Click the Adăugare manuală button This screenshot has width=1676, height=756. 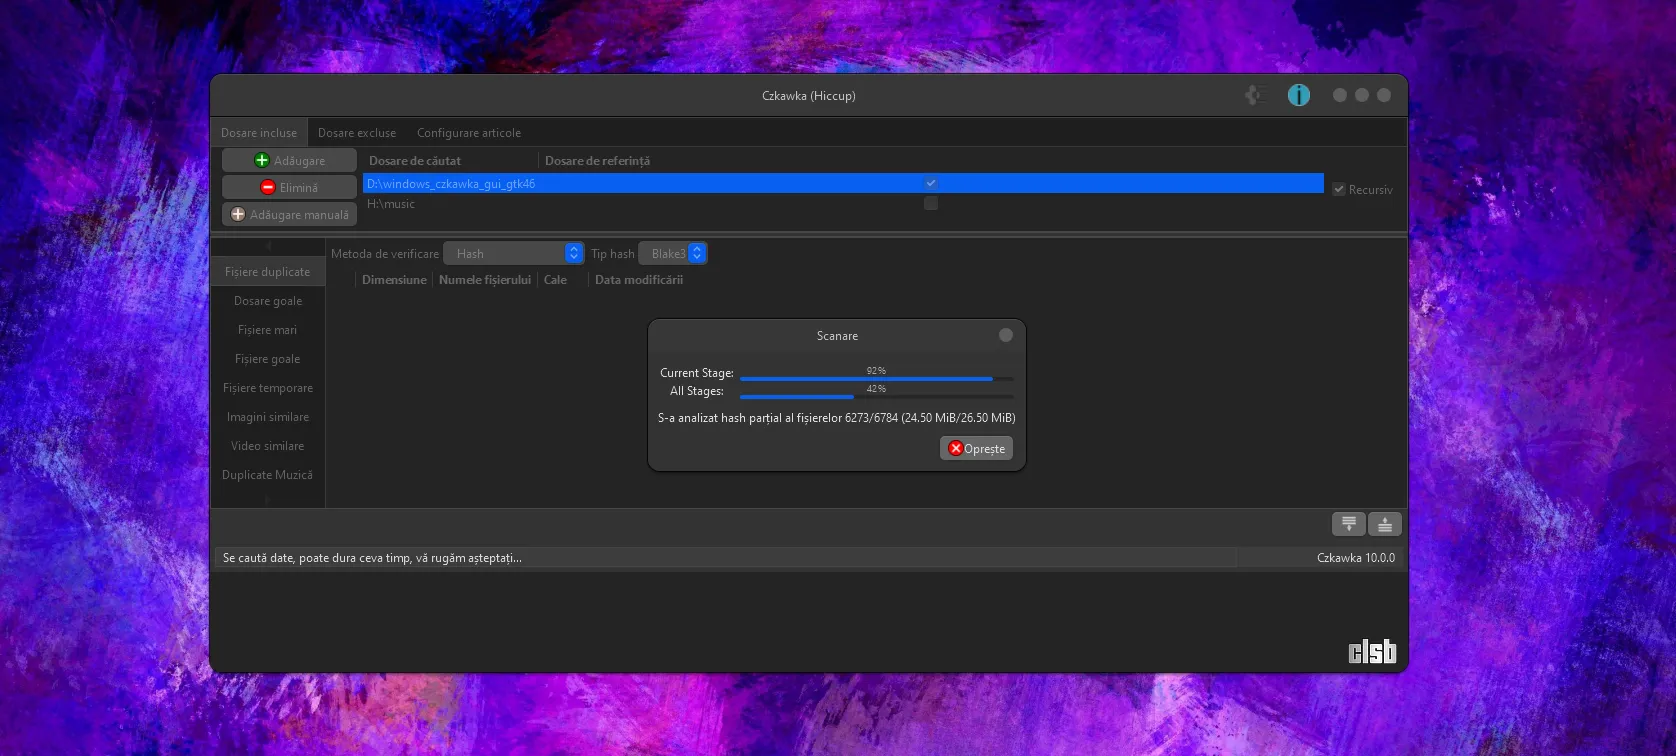click(x=289, y=214)
